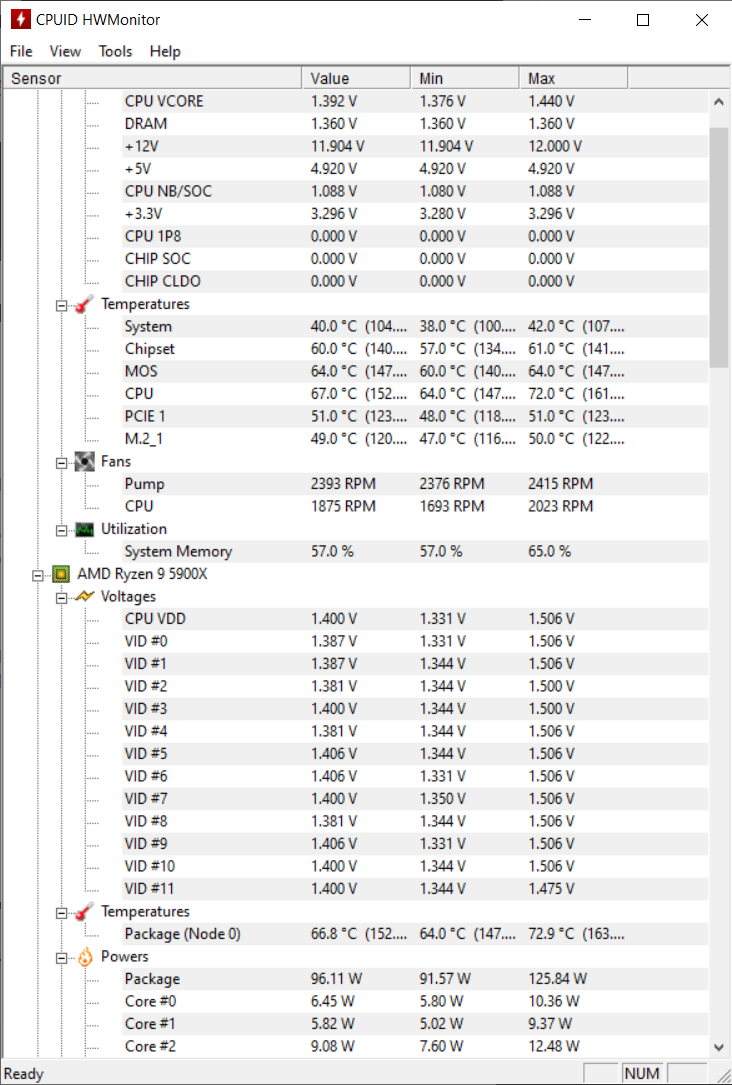The width and height of the screenshot is (732, 1085).
Task: Select the +5V row
Action: 414,169
